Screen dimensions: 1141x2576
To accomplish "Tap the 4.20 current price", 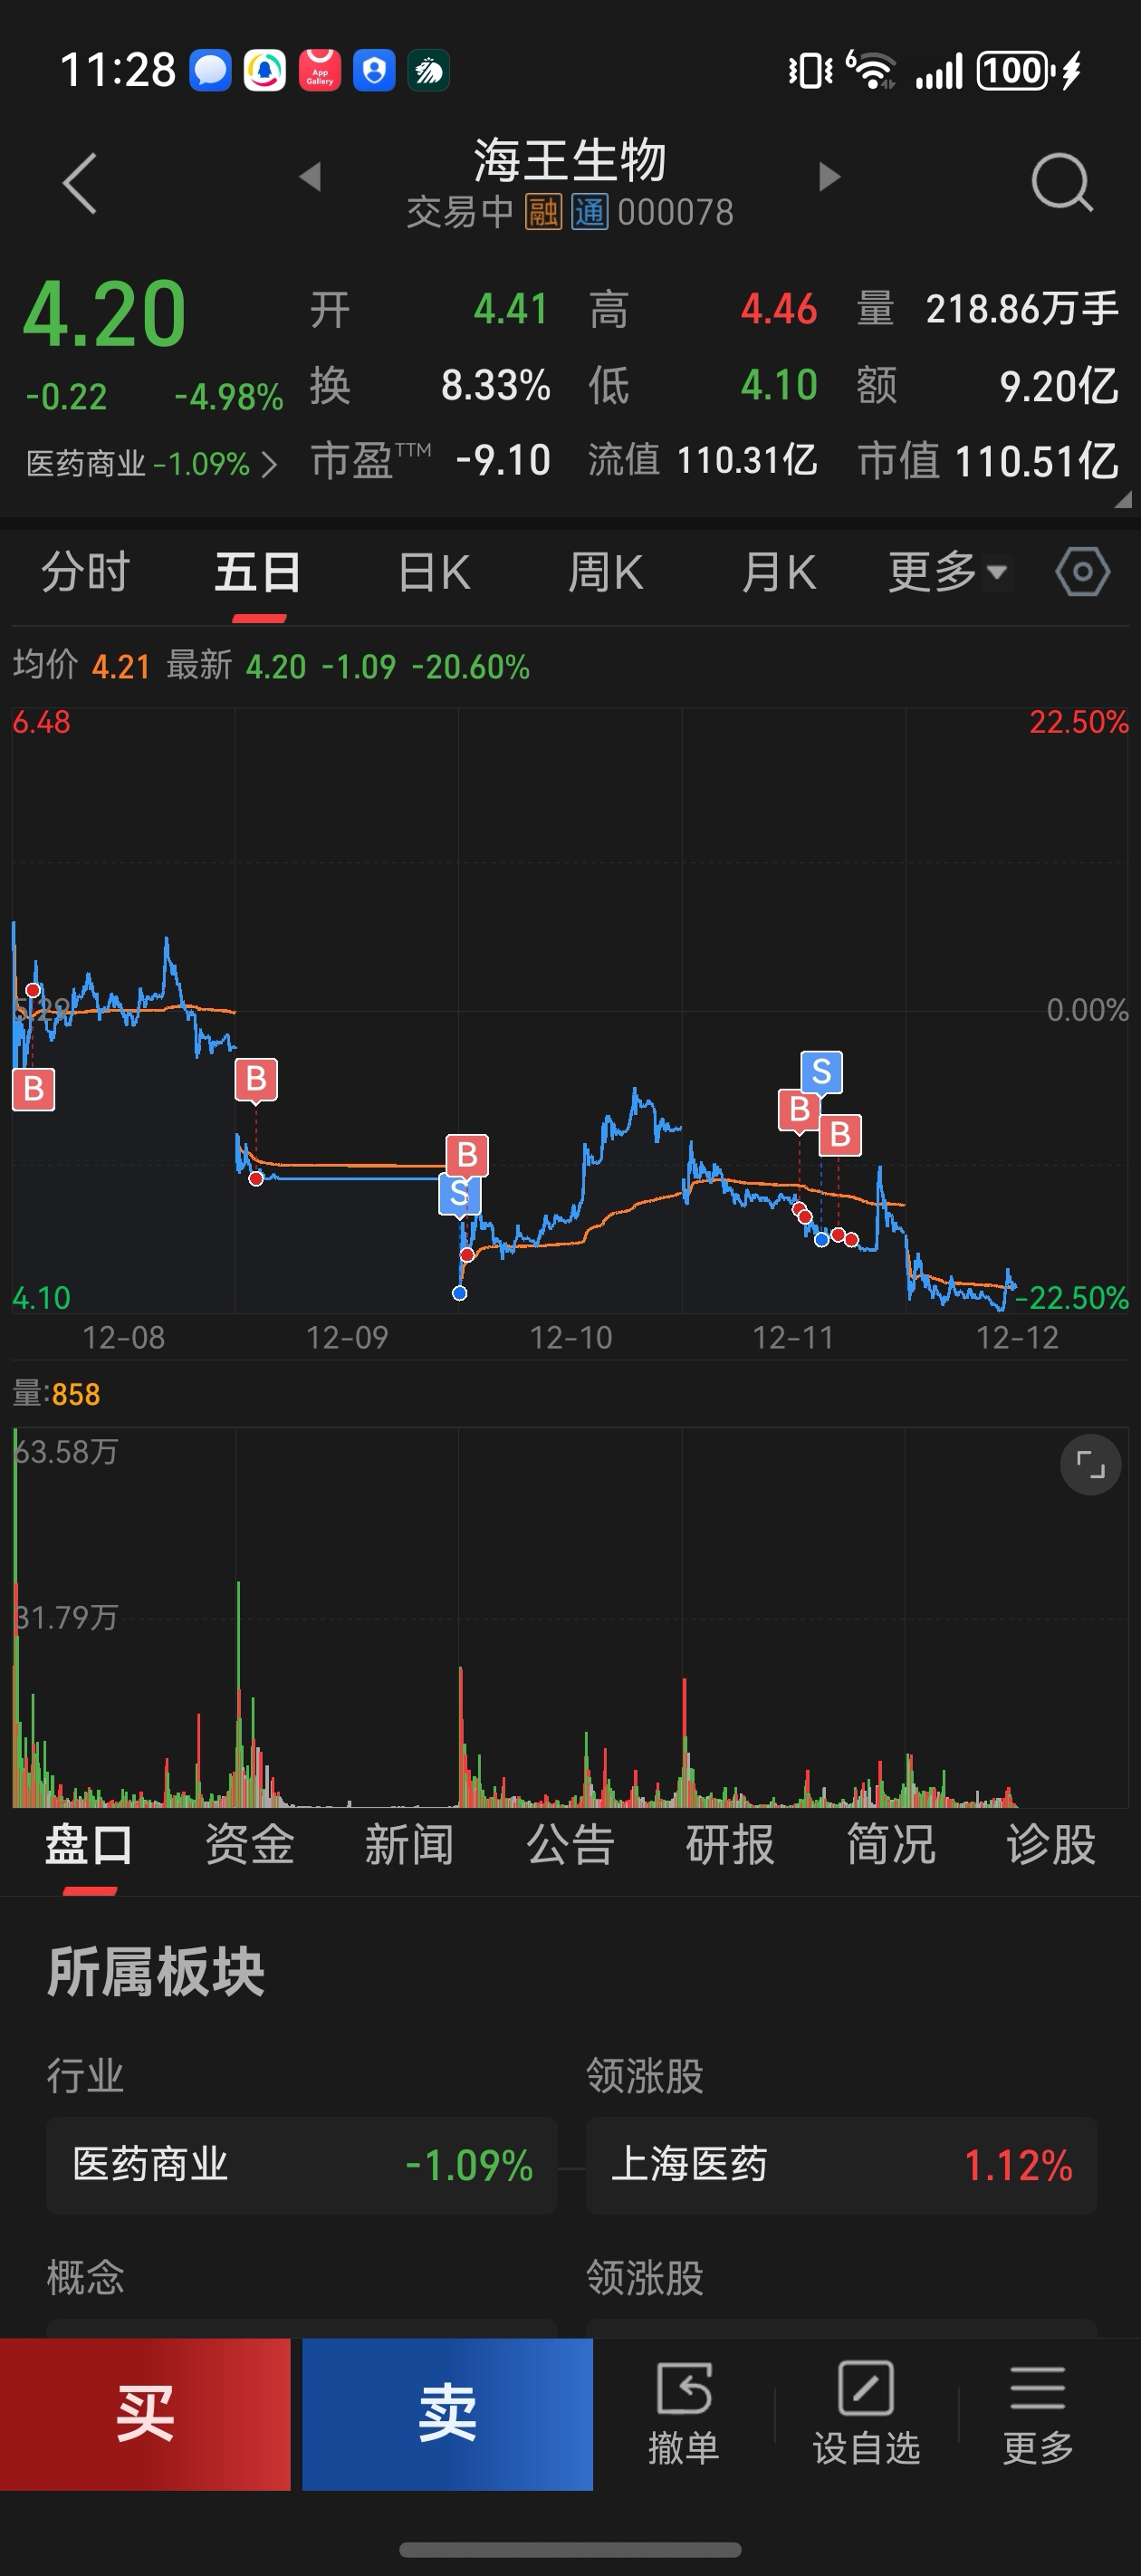I will [104, 314].
